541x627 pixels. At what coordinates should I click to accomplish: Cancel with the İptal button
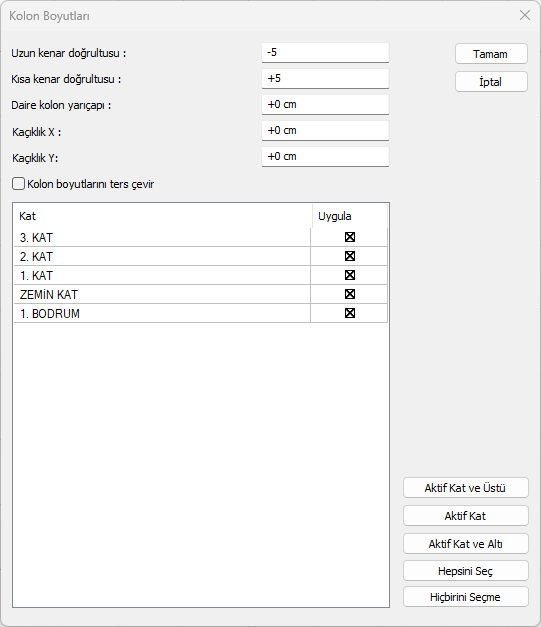click(491, 82)
